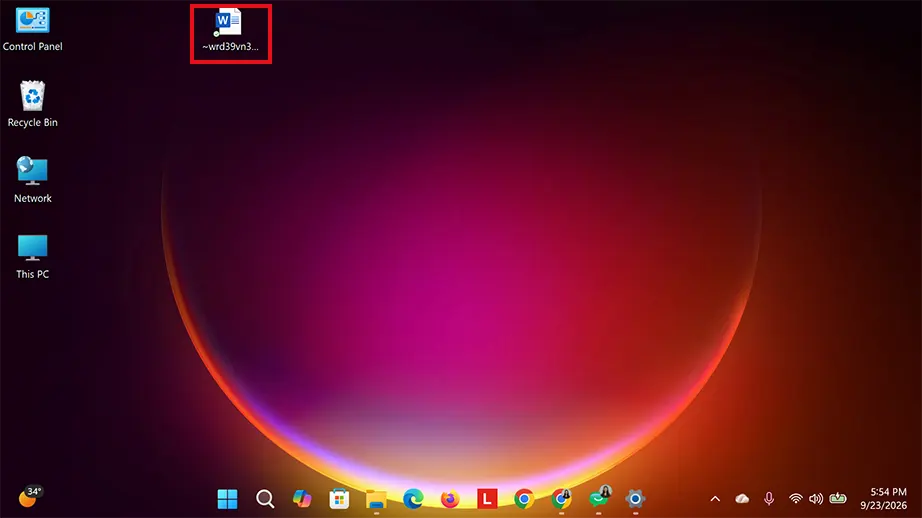Launch Firefox from the taskbar
This screenshot has width=922, height=518.
click(x=450, y=499)
